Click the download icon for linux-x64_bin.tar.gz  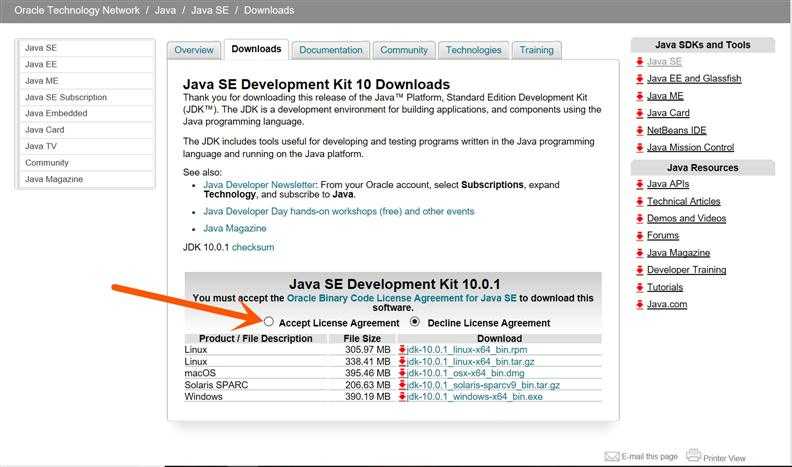click(x=402, y=361)
